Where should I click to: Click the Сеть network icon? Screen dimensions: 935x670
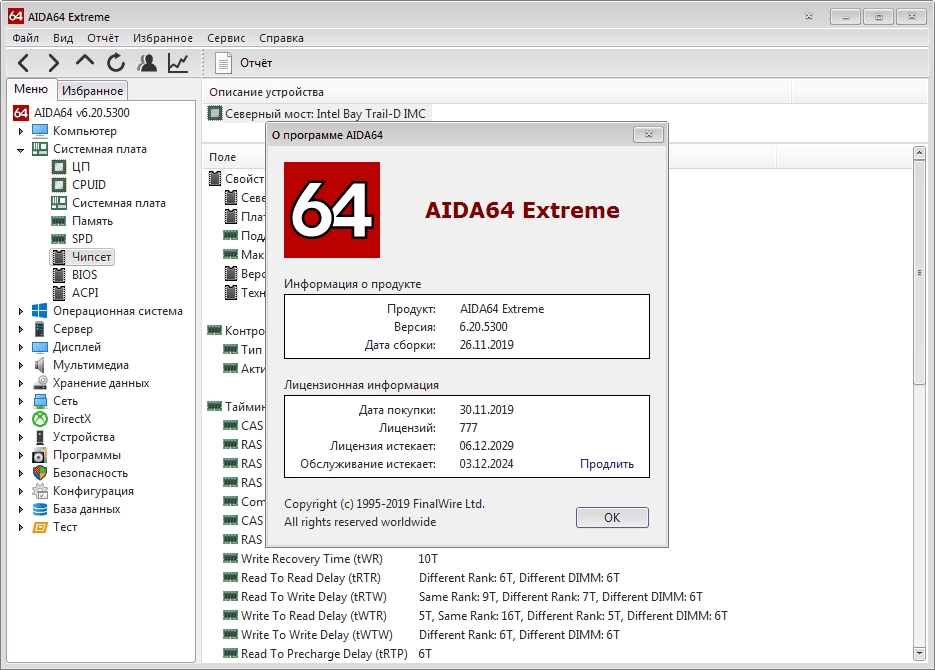pyautogui.click(x=39, y=401)
